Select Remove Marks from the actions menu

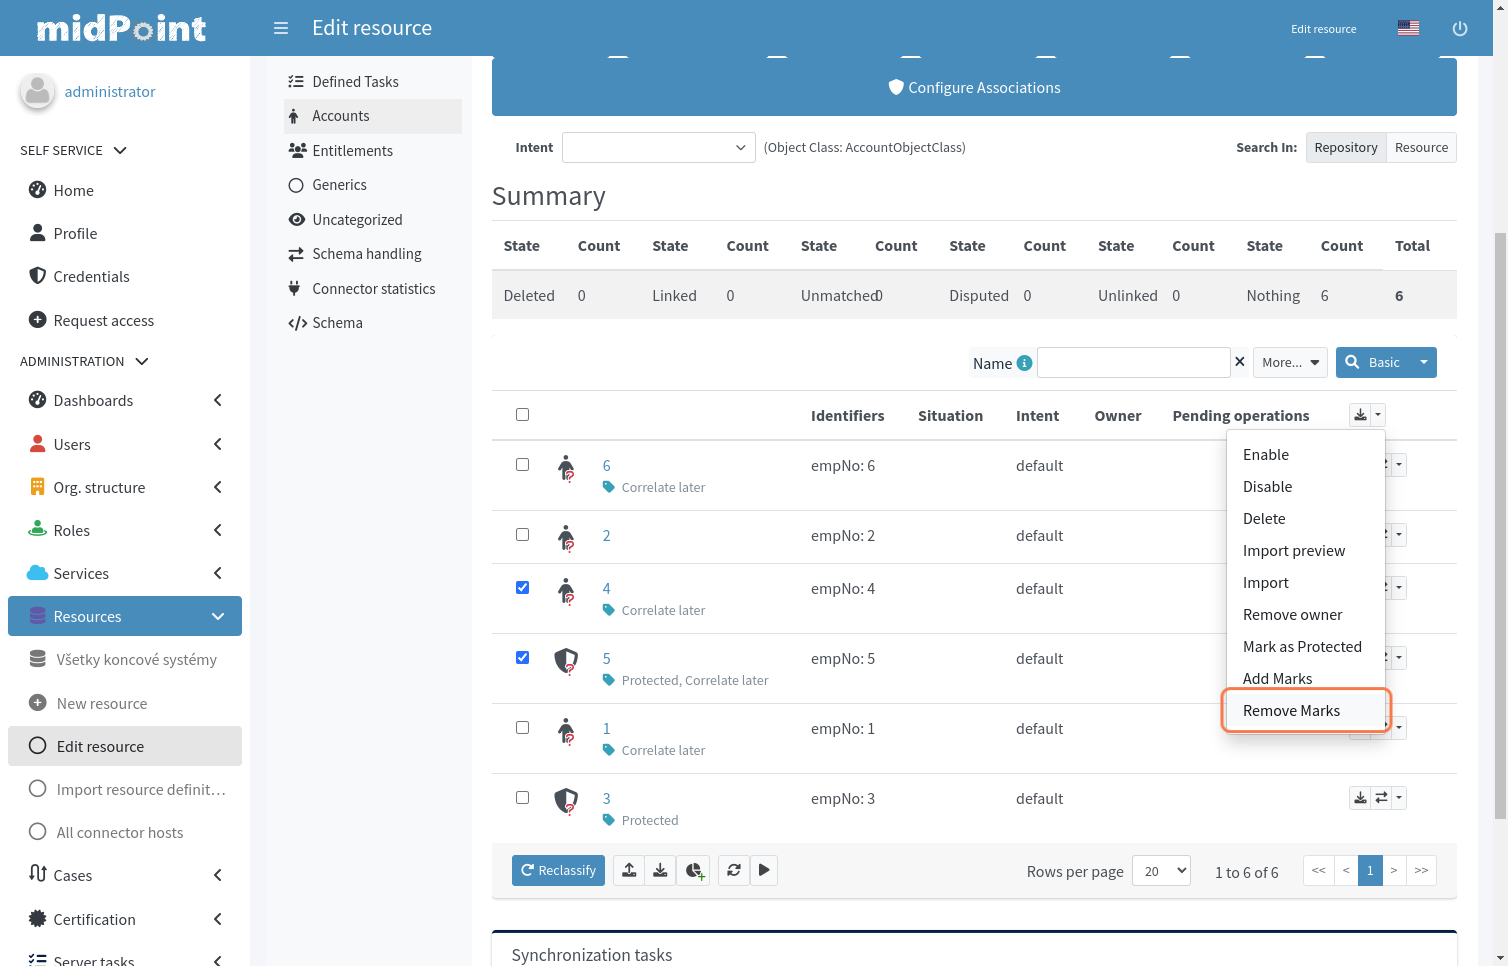click(1291, 711)
